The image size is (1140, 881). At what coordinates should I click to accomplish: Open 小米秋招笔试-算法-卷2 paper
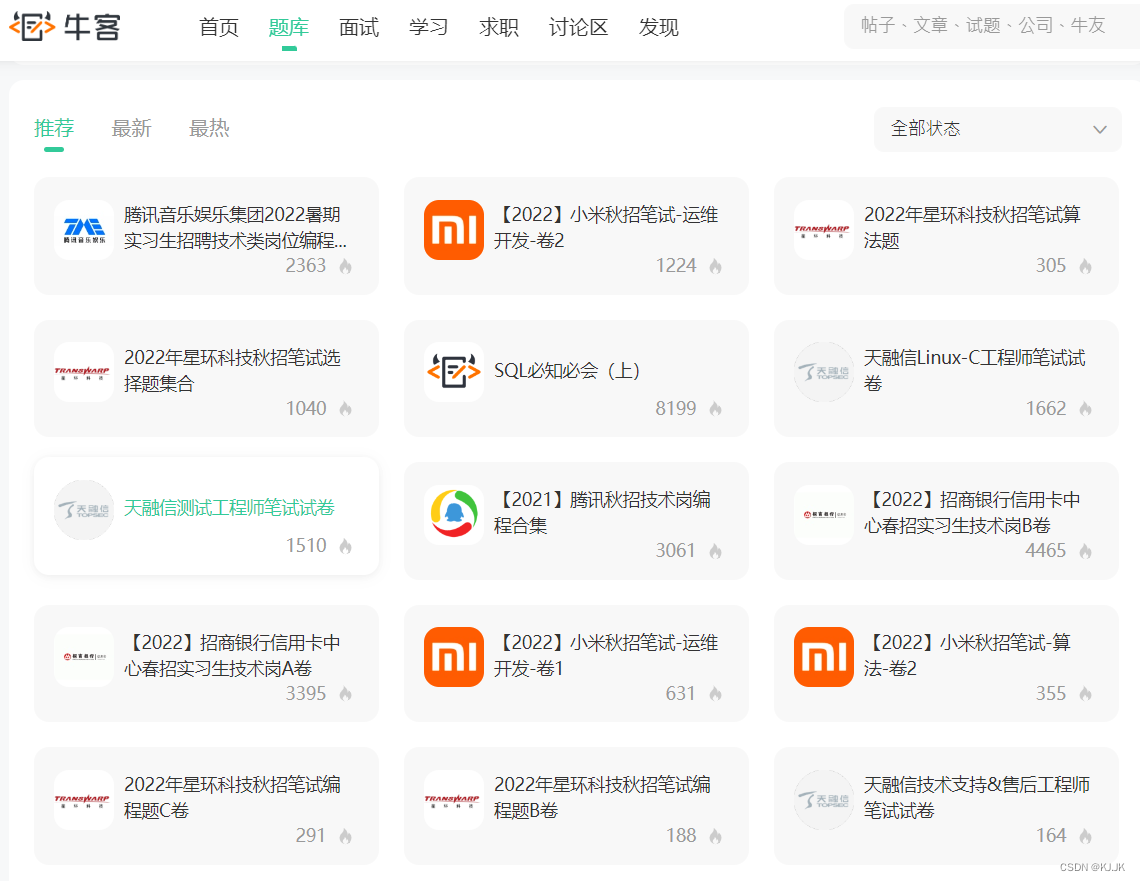[x=968, y=655]
